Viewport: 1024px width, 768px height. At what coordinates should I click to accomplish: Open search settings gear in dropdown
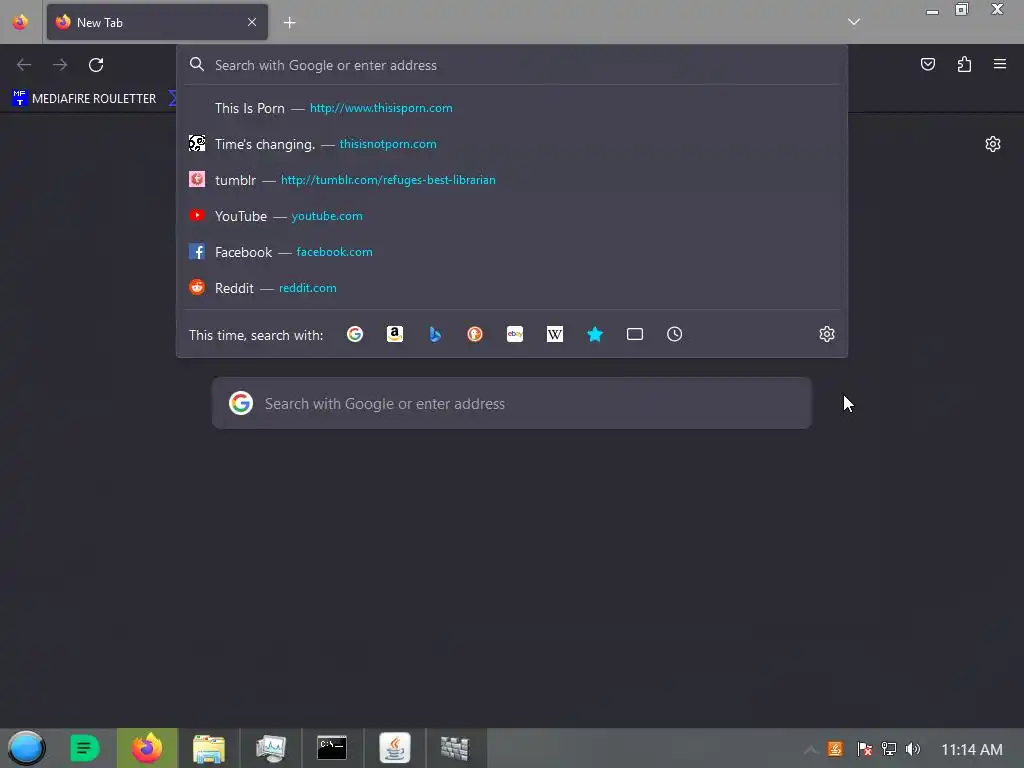827,334
